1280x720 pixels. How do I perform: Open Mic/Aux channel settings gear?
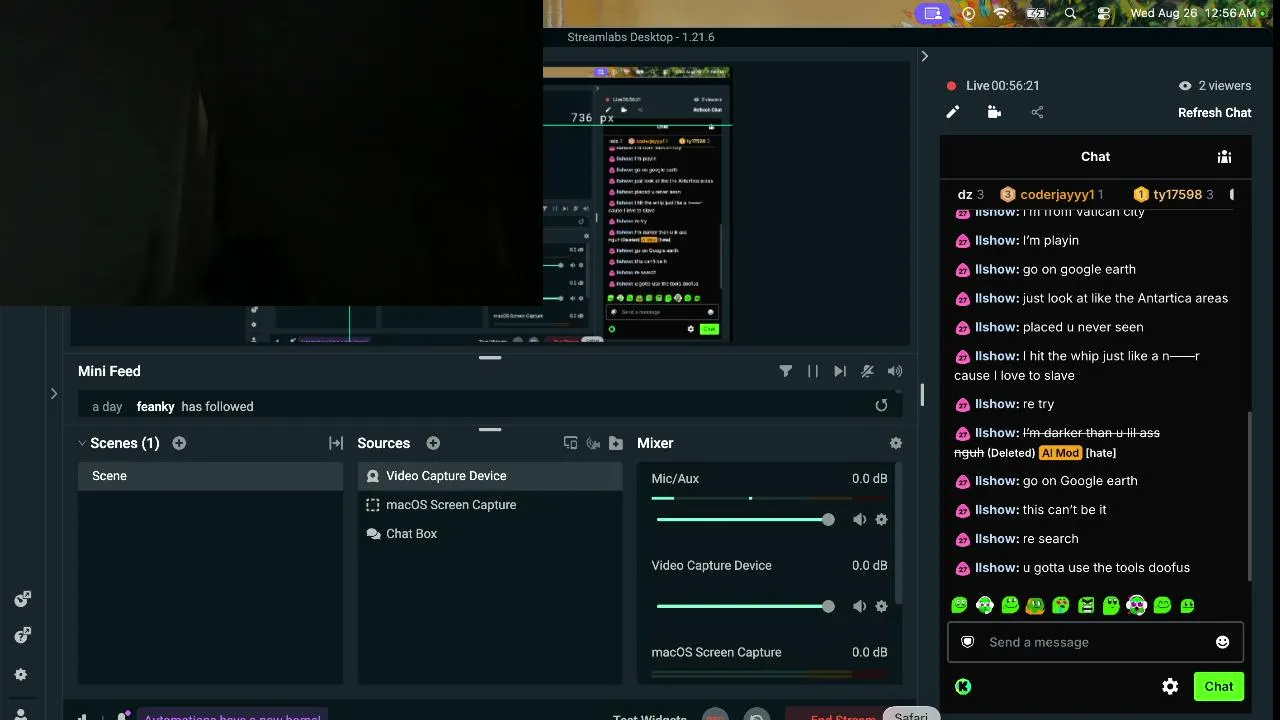(881, 519)
